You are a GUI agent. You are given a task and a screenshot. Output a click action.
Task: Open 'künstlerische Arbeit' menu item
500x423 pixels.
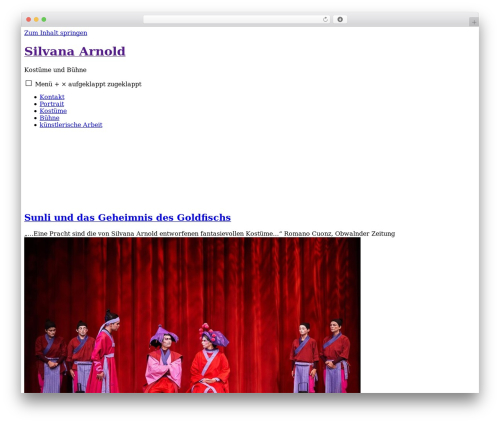[71, 125]
